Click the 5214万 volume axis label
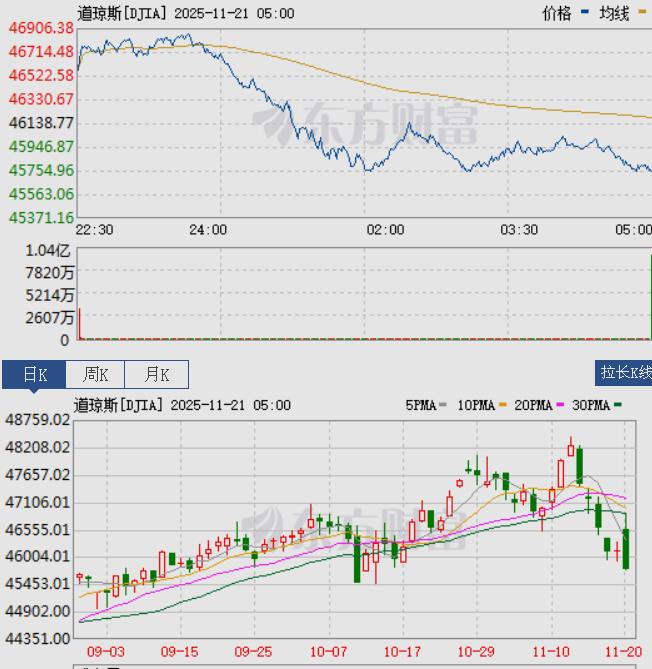 [49, 295]
